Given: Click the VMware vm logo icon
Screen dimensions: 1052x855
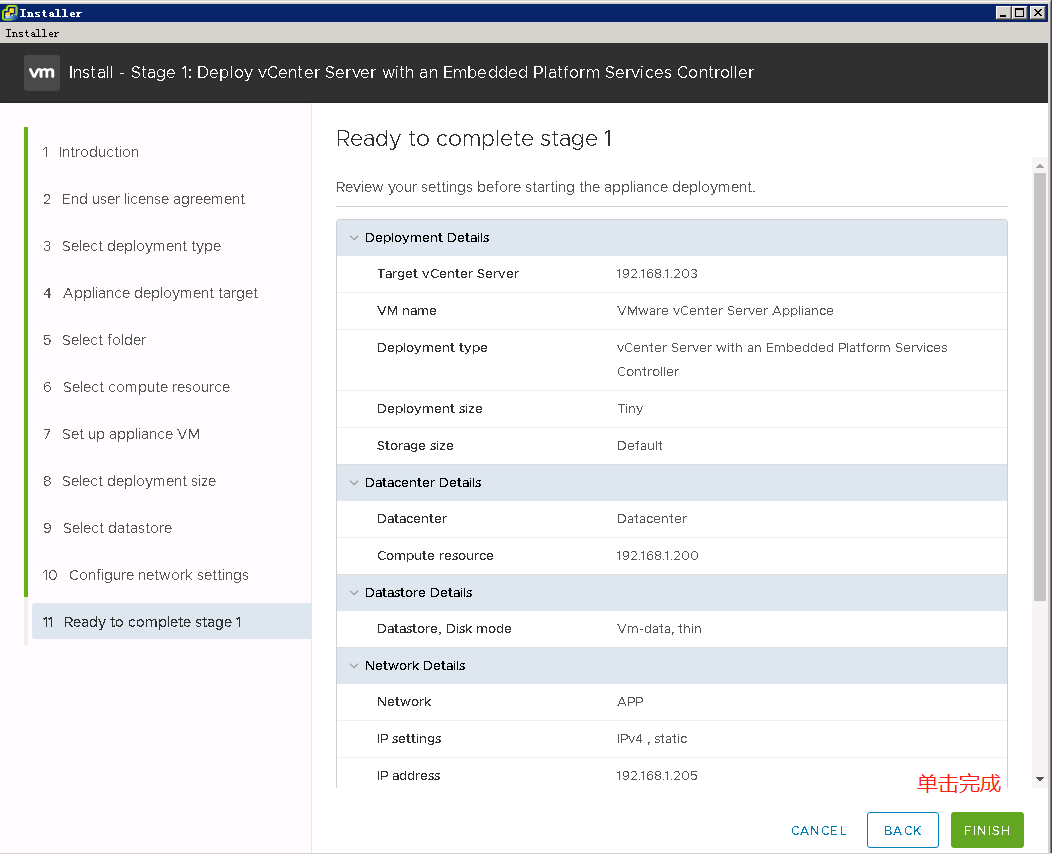Looking at the screenshot, I should pos(42,72).
